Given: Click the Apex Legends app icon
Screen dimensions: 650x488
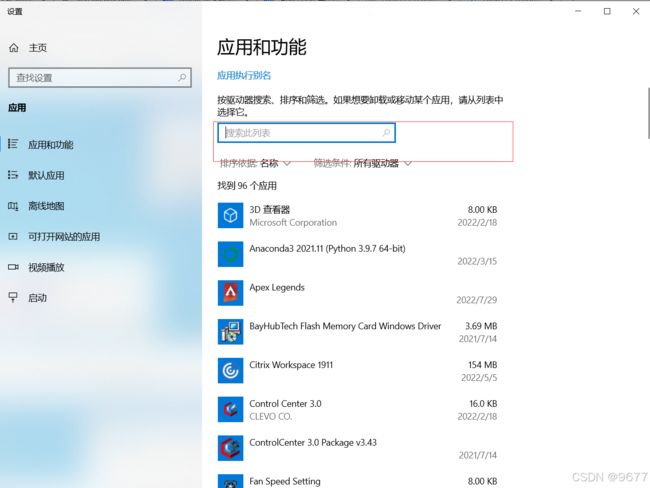Looking at the screenshot, I should (230, 293).
